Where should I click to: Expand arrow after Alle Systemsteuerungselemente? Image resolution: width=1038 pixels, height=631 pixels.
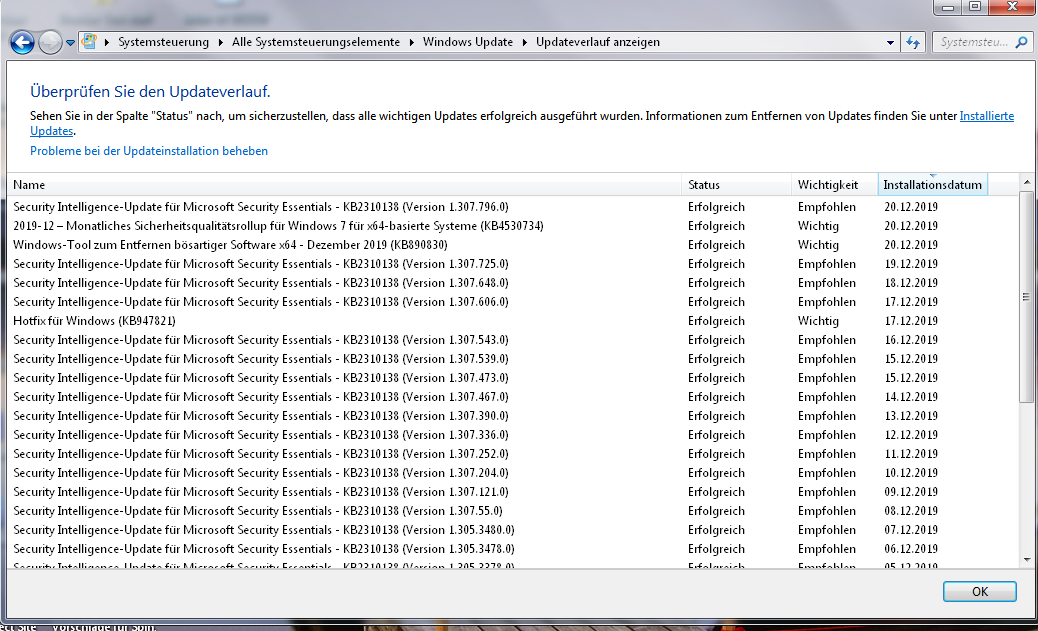[412, 42]
